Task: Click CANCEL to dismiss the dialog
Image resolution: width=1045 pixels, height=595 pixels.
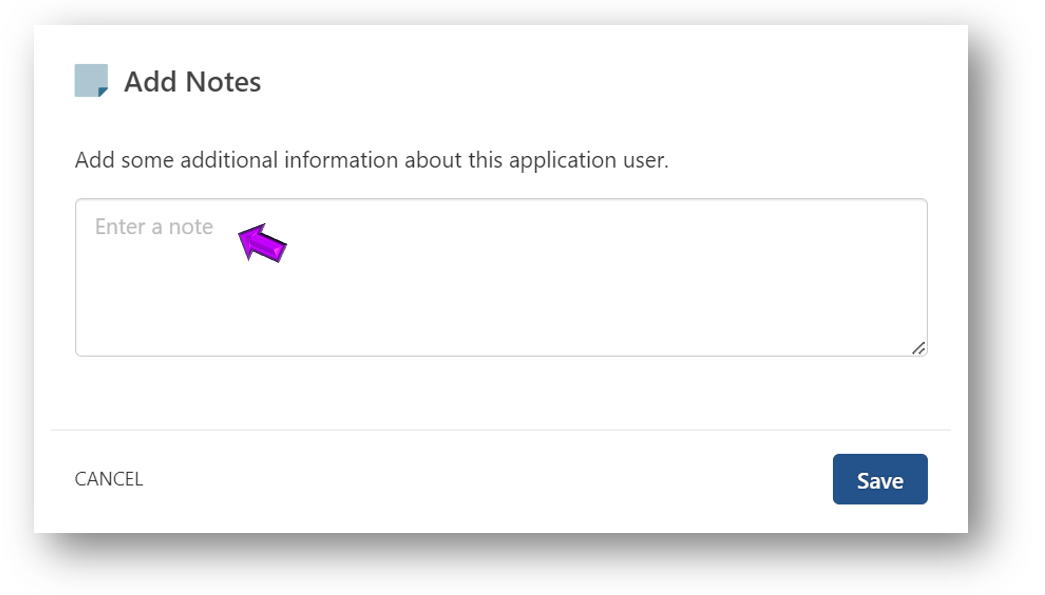Action: (x=109, y=479)
